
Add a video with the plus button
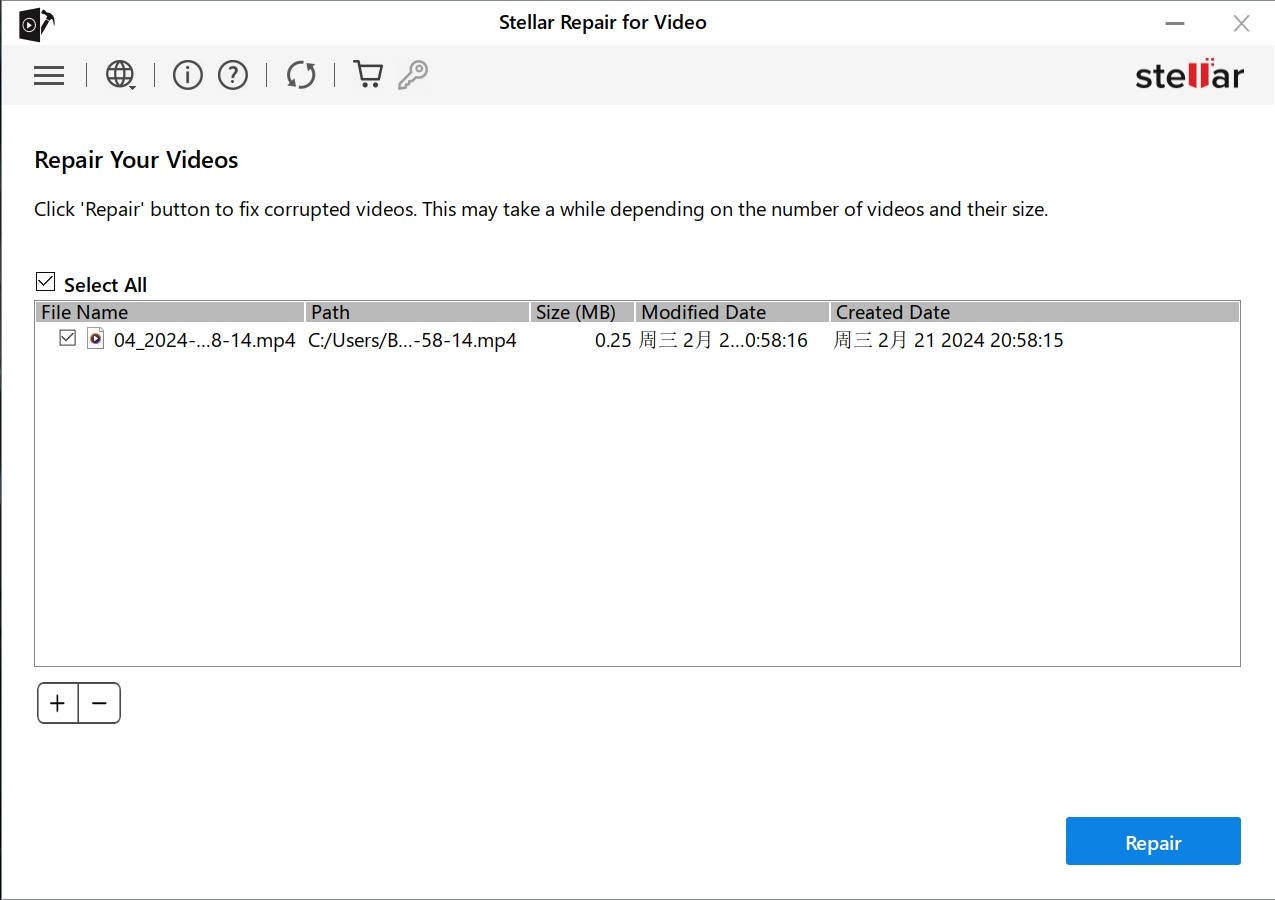tap(58, 703)
